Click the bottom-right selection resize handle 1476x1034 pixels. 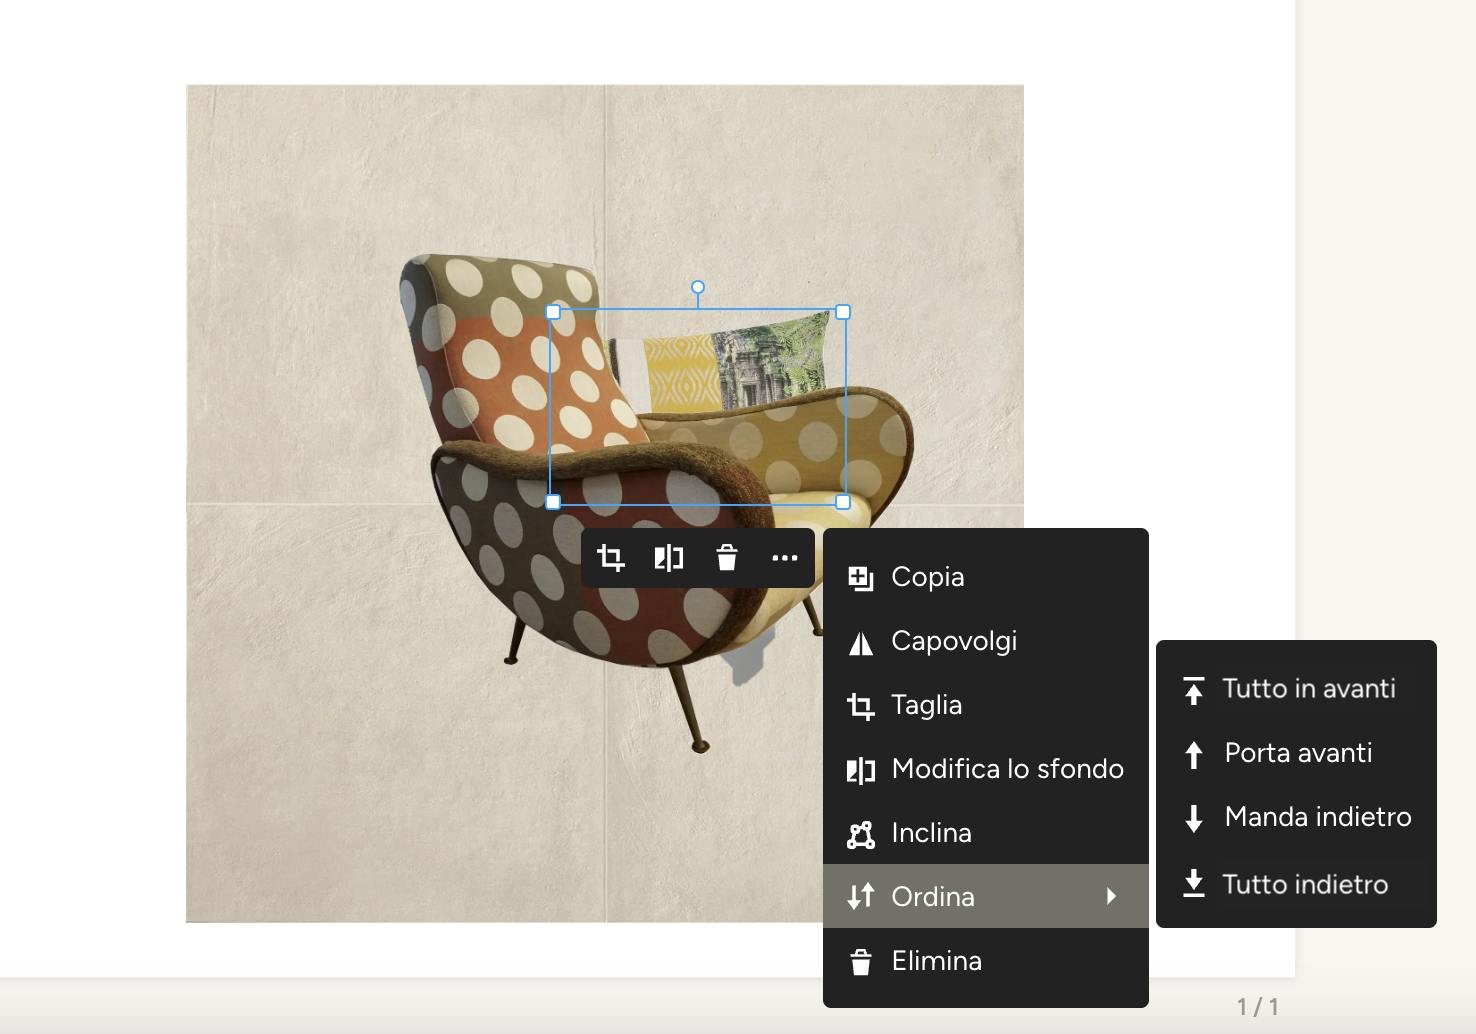tap(843, 502)
